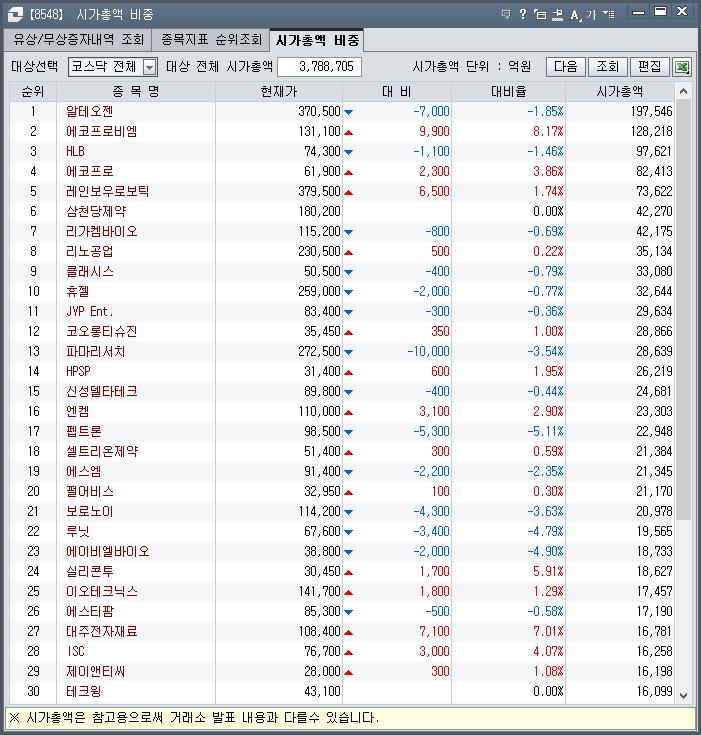Select stock 에이비엘바이오
The width and height of the screenshot is (701, 735).
[x=108, y=551]
